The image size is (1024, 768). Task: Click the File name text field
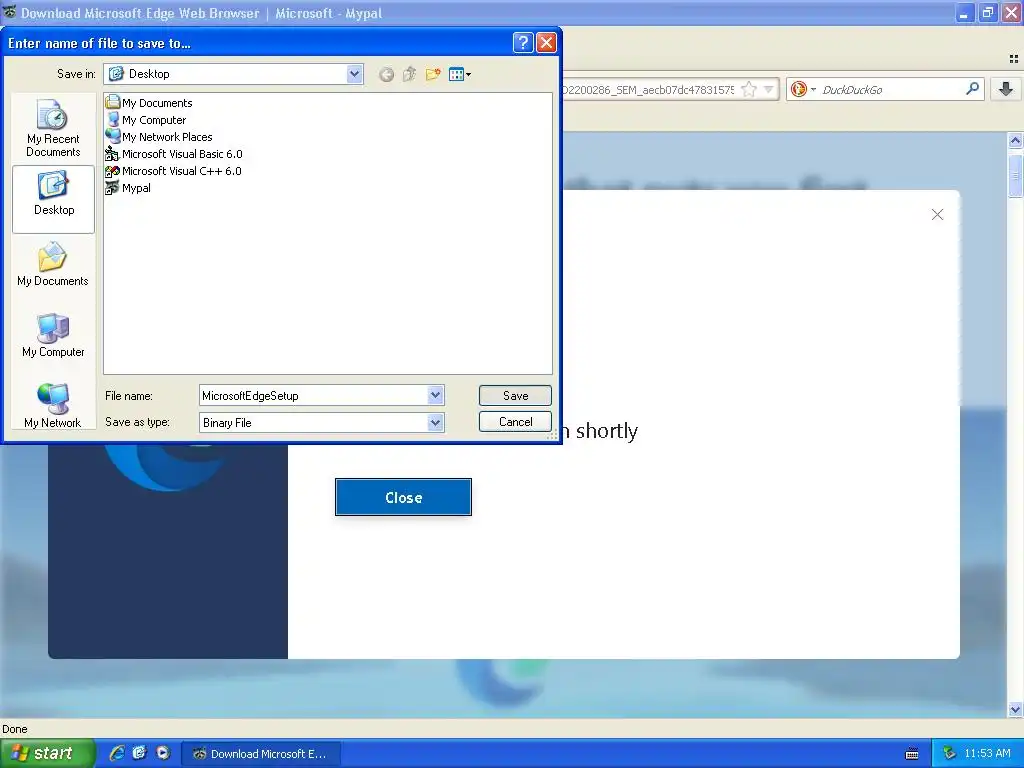[x=313, y=395]
